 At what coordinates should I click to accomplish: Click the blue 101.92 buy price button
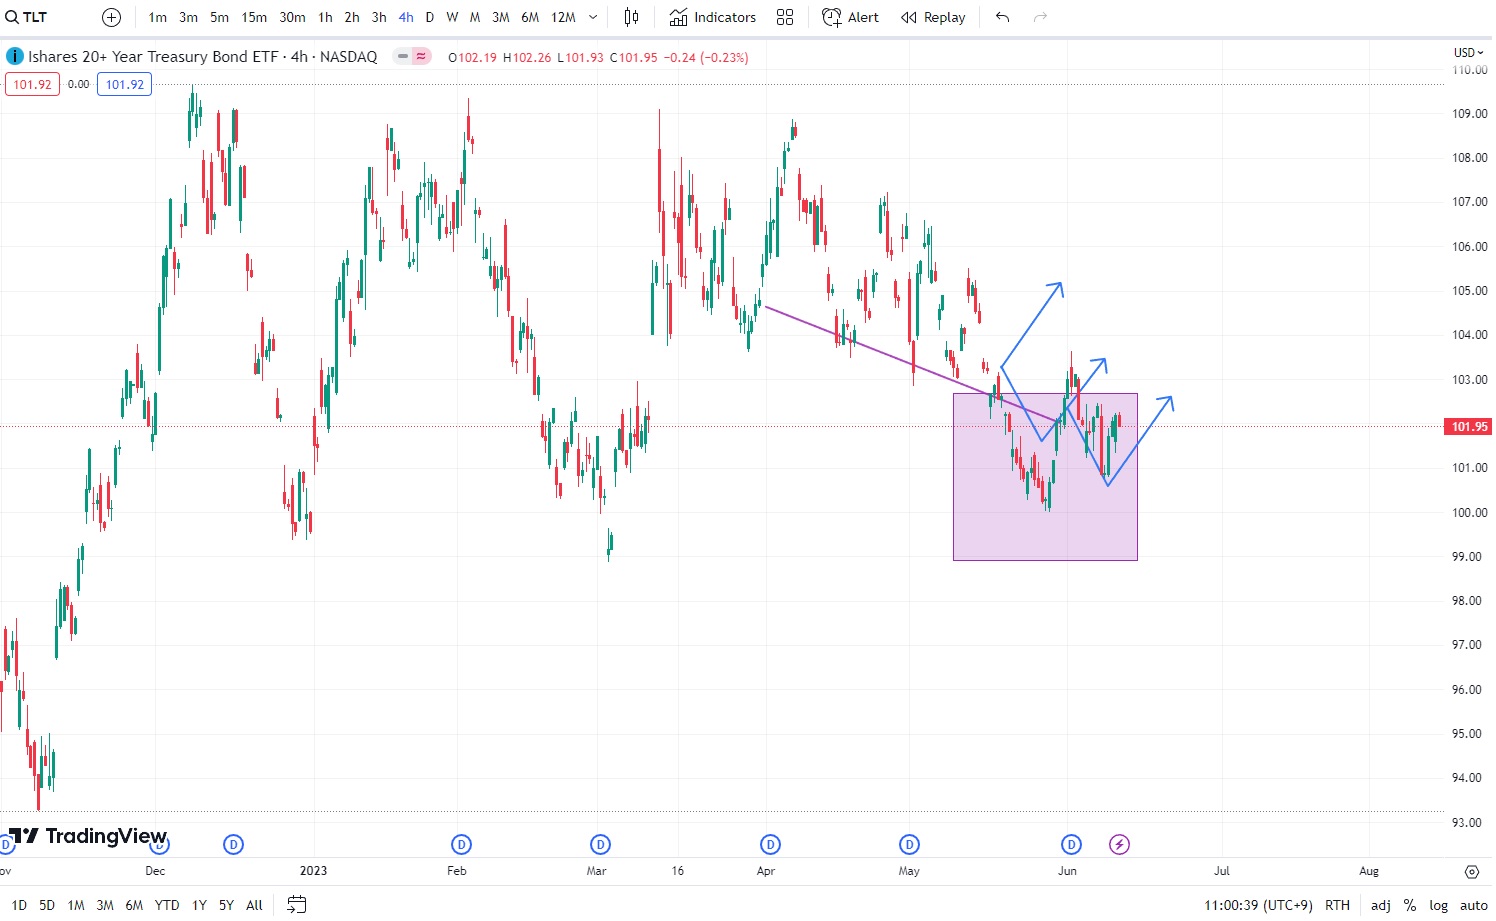point(125,84)
